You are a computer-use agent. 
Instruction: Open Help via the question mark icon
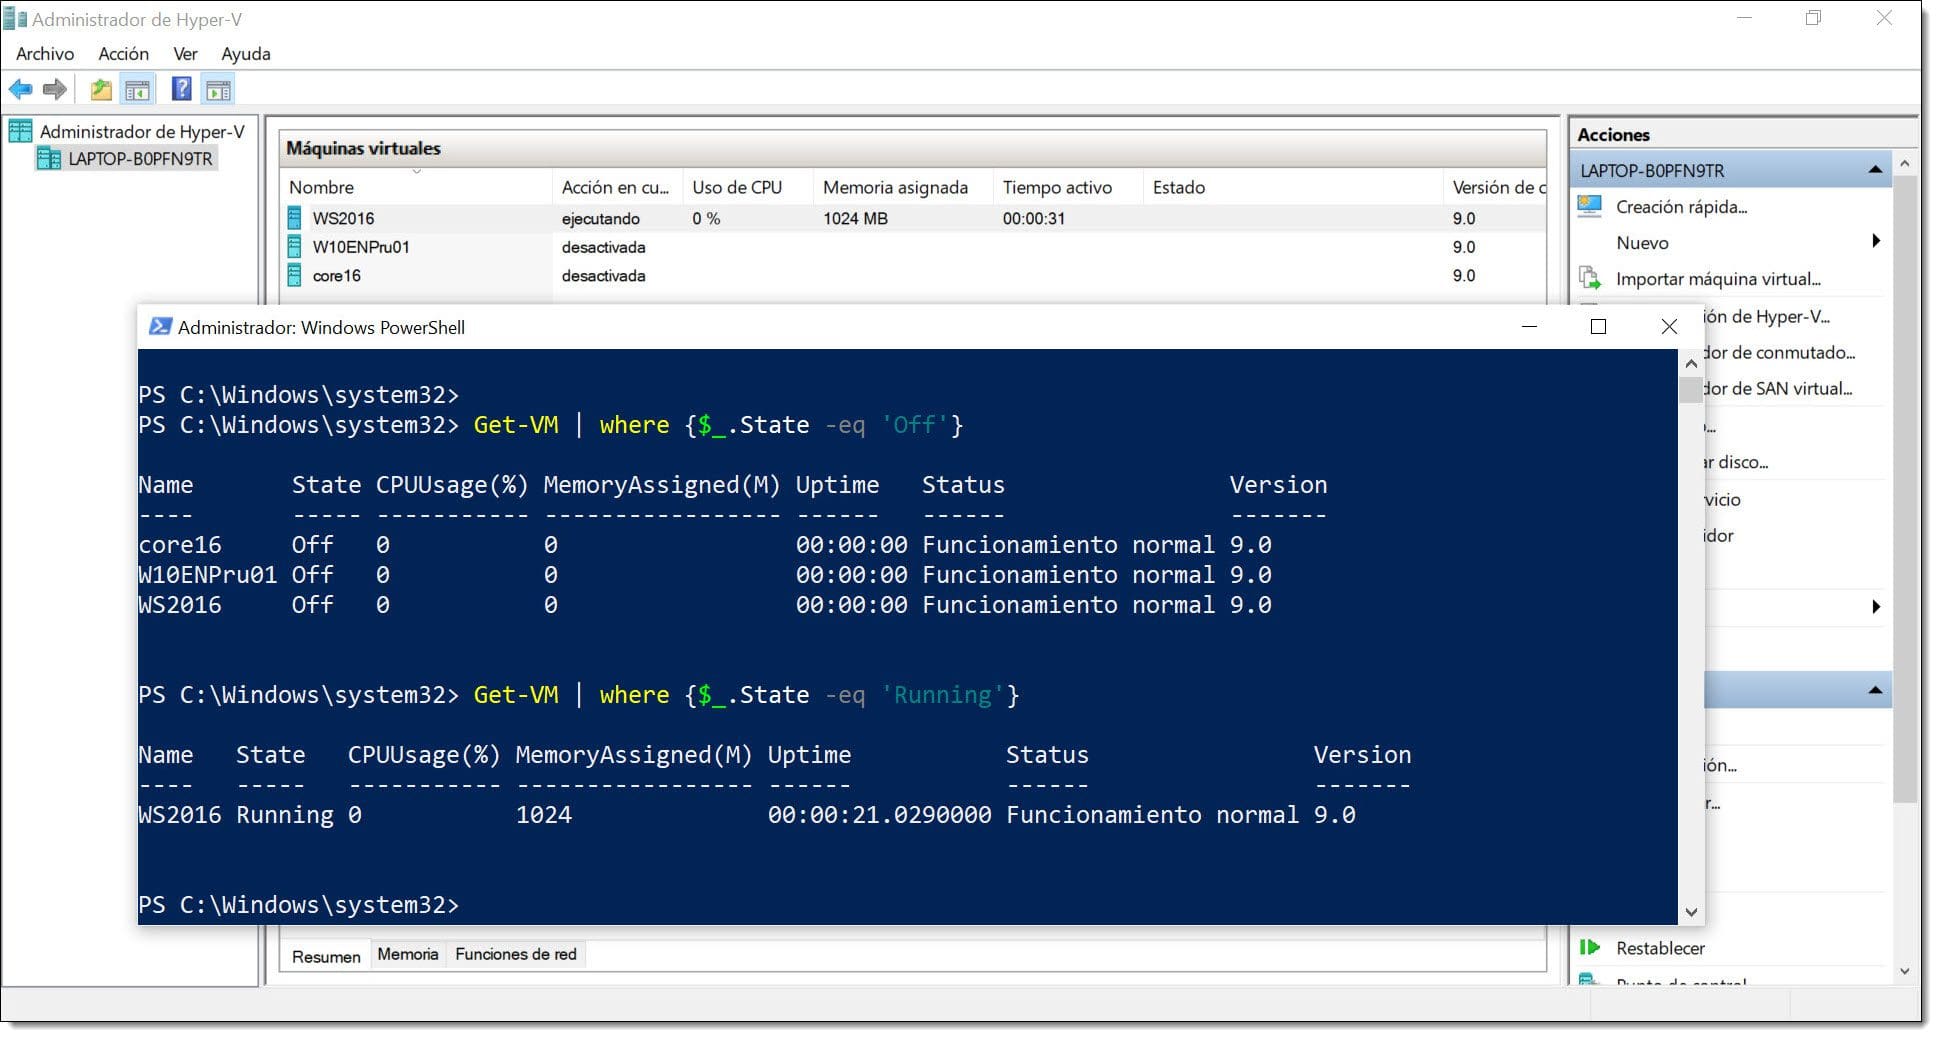point(181,90)
